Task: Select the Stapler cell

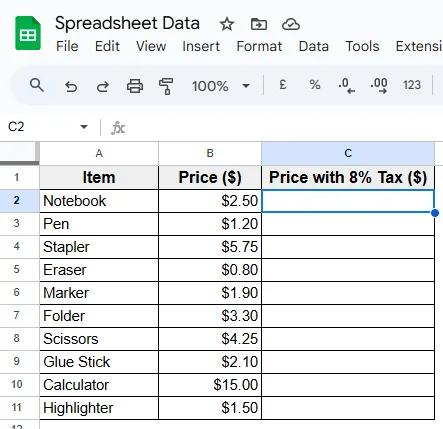Action: click(x=99, y=247)
